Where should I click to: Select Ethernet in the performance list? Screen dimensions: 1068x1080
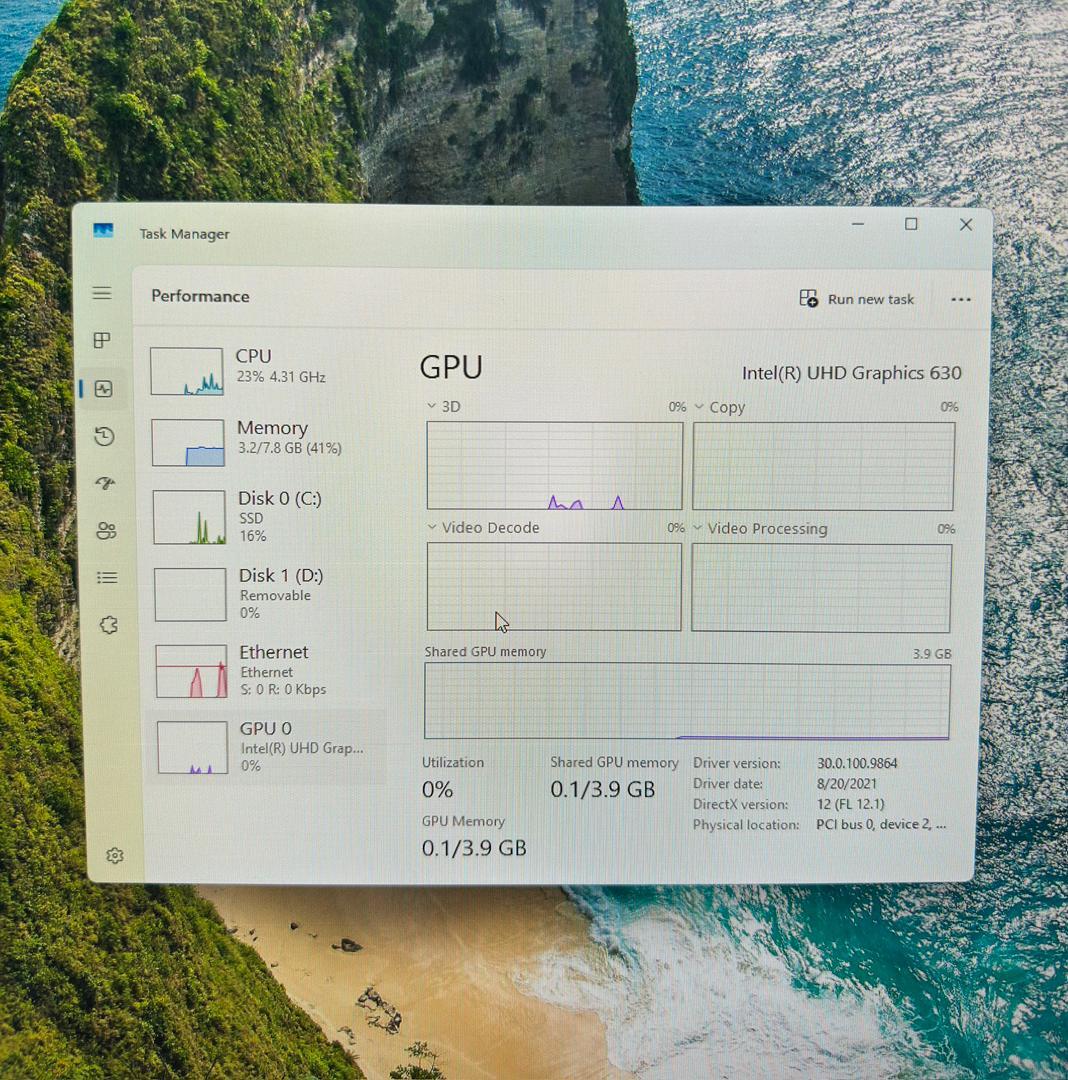pos(265,670)
